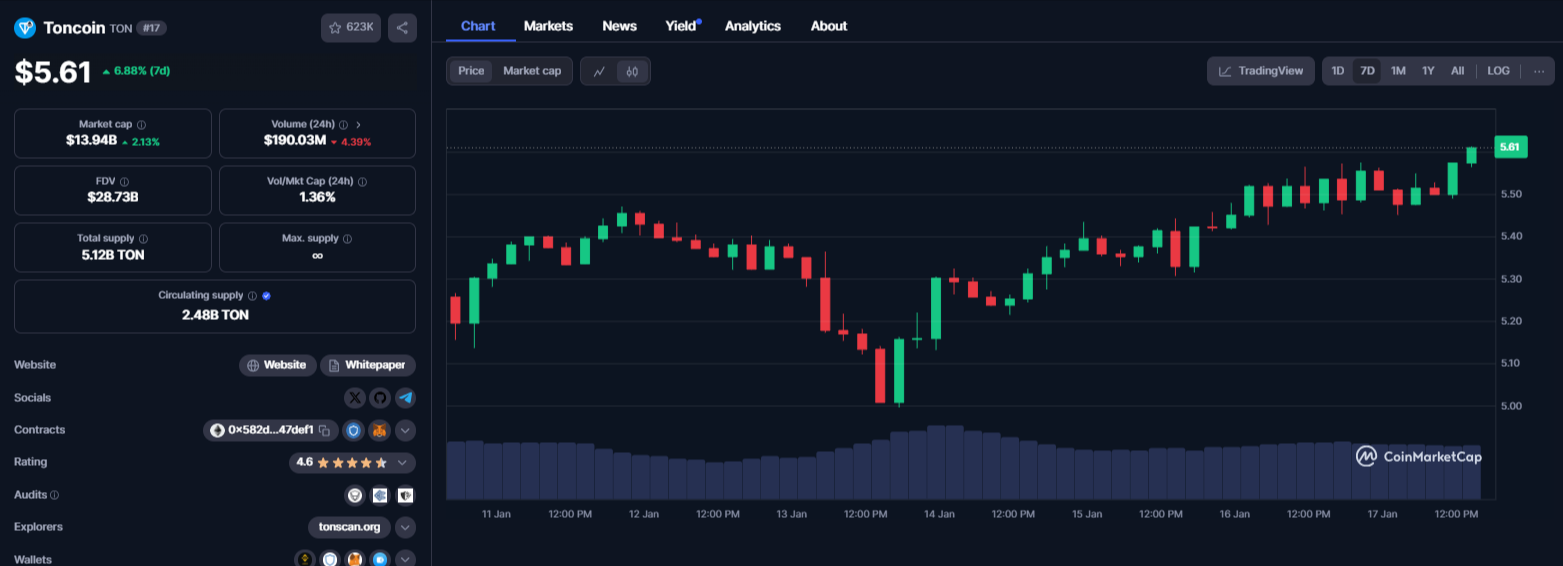Screen dimensions: 1563x566
Task: Switch chart to Market cap view
Action: [532, 71]
